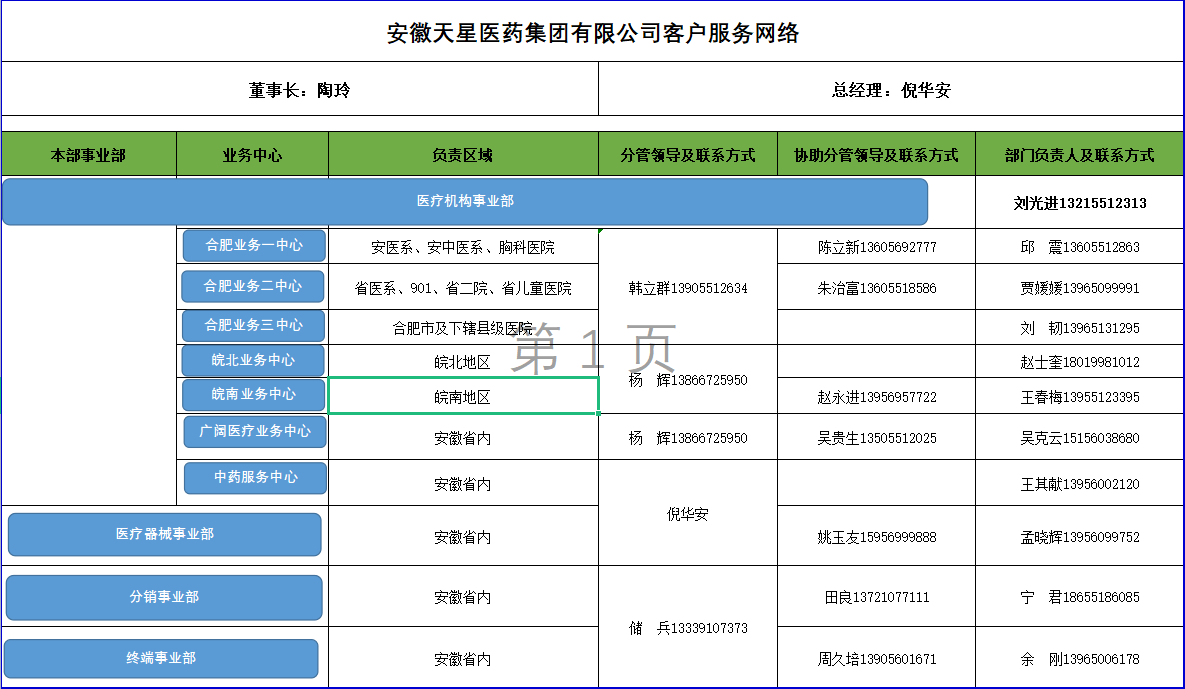Click the 陈立新13605692777 cell
The width and height of the screenshot is (1185, 689).
(877, 247)
